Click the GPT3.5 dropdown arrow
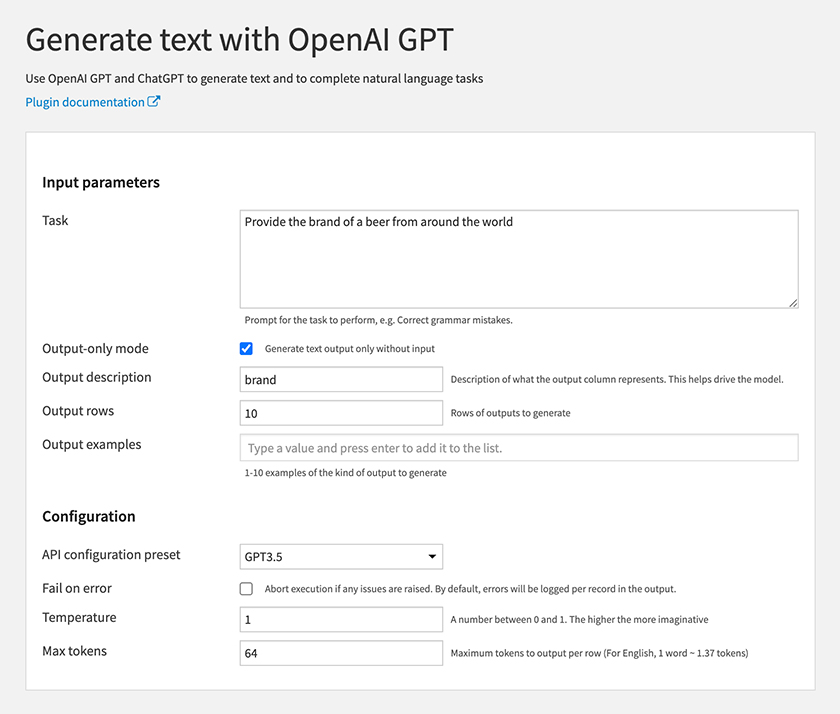Viewport: 840px width, 714px height. click(432, 557)
